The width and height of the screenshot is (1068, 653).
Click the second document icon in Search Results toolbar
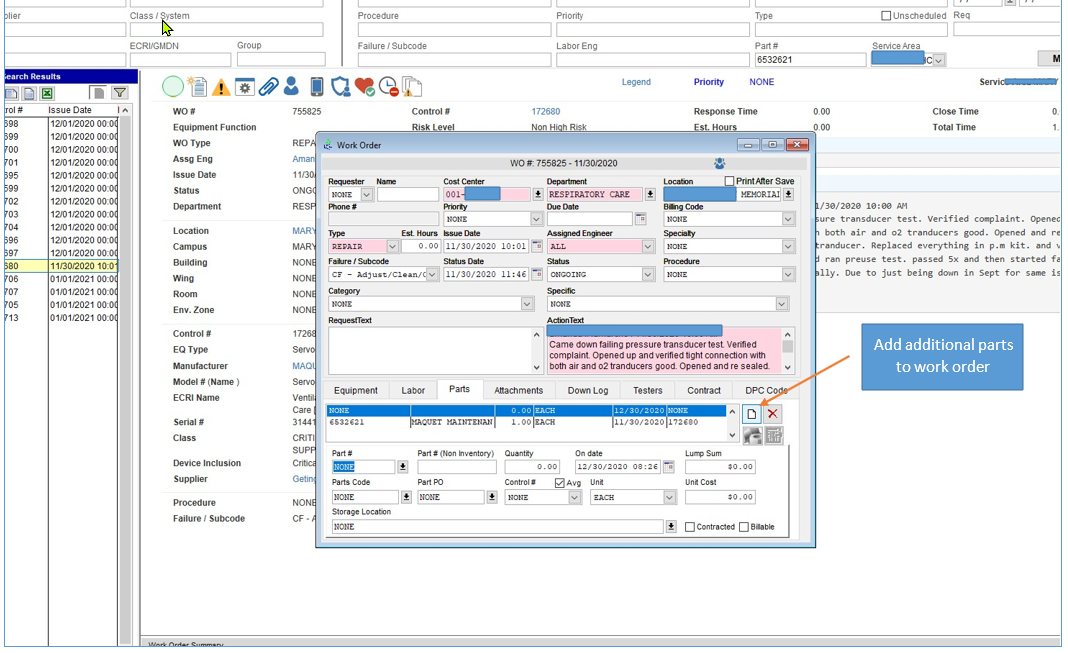(29, 93)
